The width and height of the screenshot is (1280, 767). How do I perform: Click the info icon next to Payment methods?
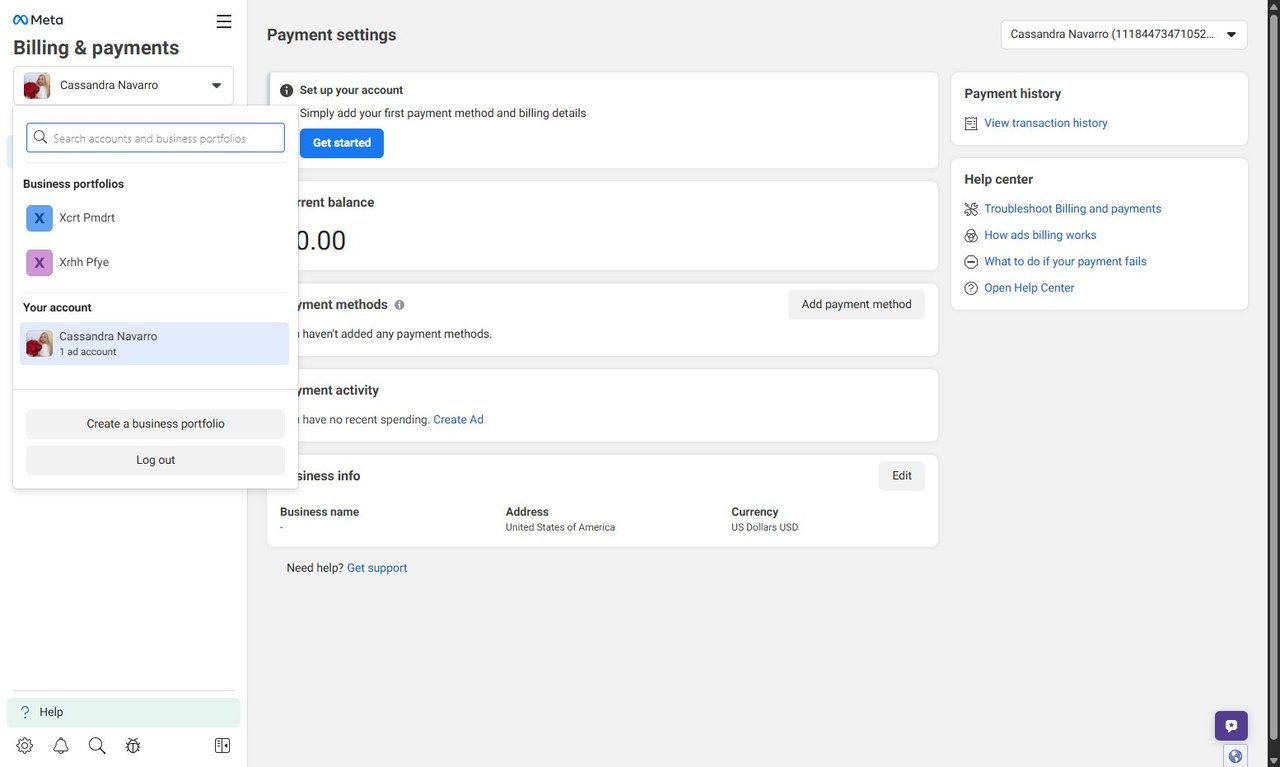tap(400, 305)
